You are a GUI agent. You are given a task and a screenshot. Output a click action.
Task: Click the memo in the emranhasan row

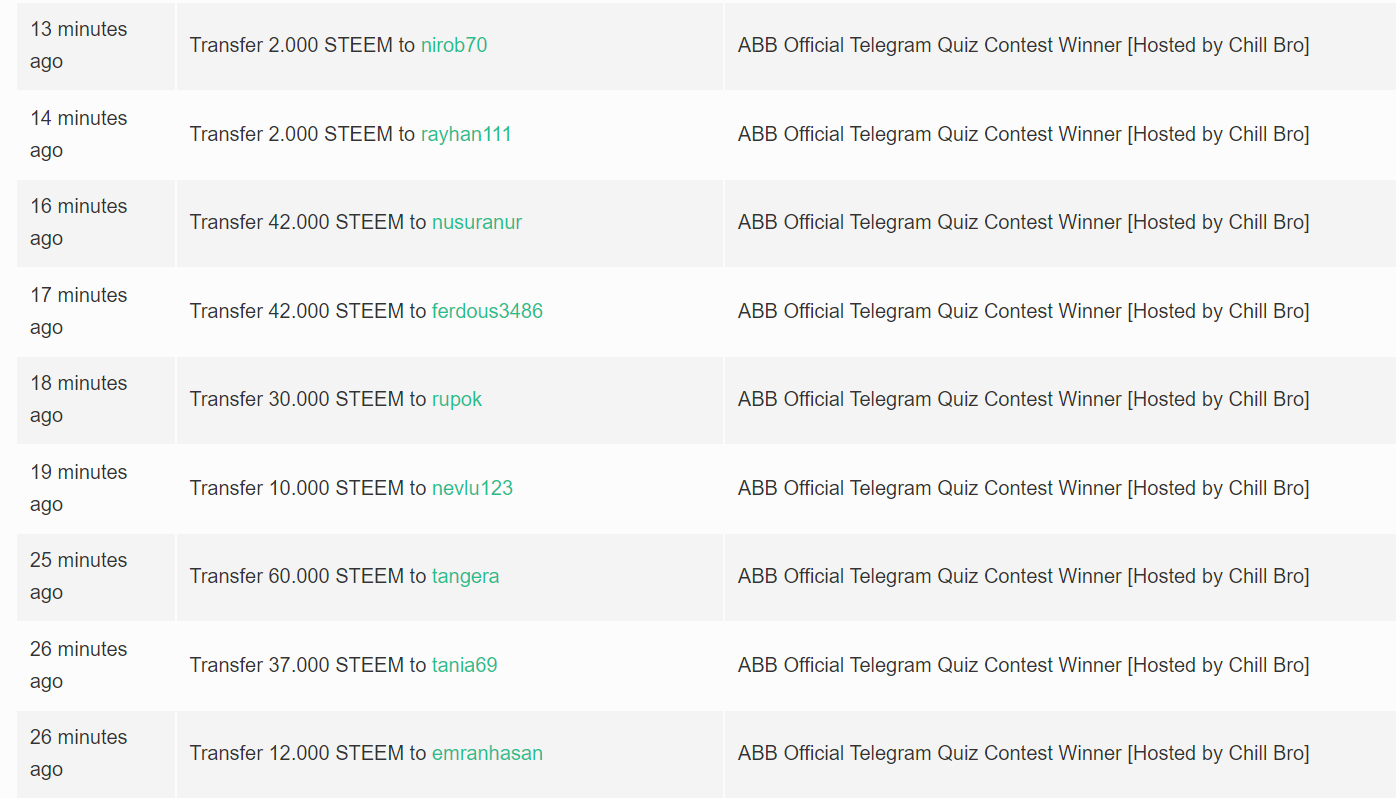click(1023, 753)
